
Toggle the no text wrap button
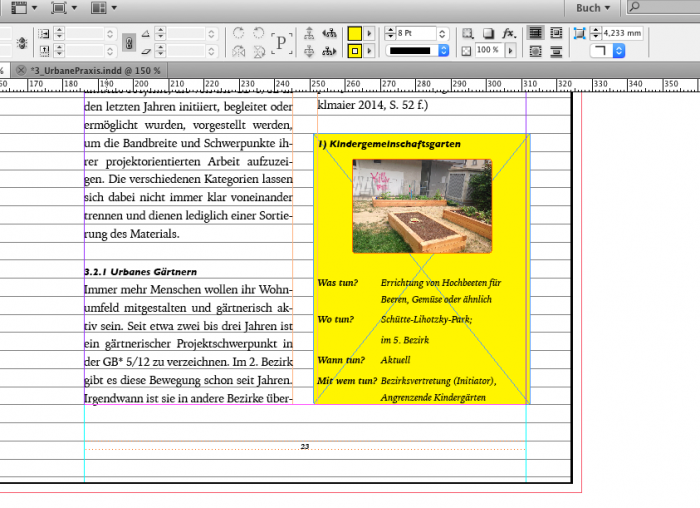click(x=535, y=33)
